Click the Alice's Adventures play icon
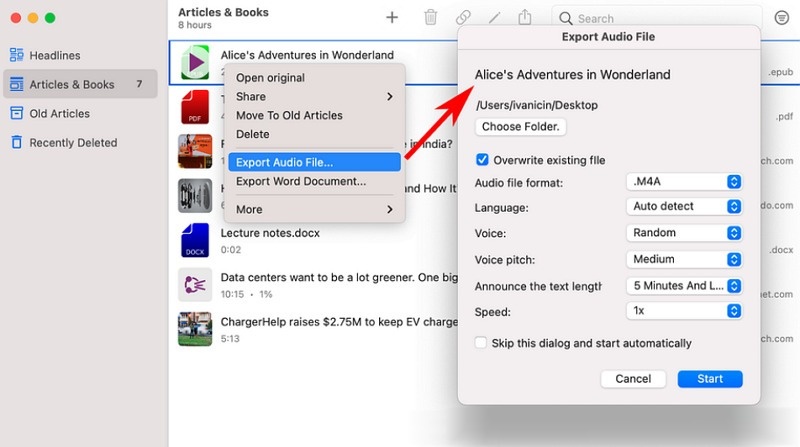Image resolution: width=800 pixels, height=447 pixels. click(194, 65)
